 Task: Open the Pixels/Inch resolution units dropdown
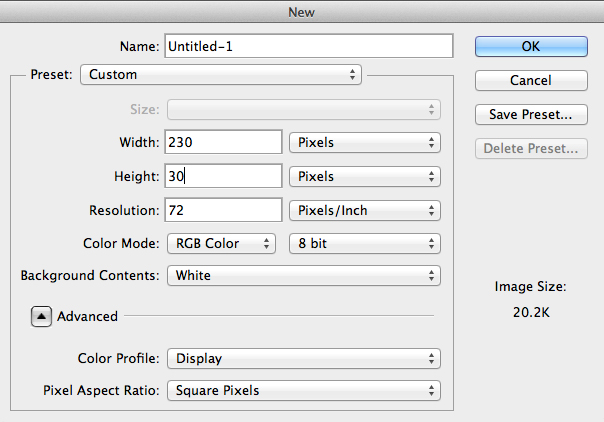point(364,210)
